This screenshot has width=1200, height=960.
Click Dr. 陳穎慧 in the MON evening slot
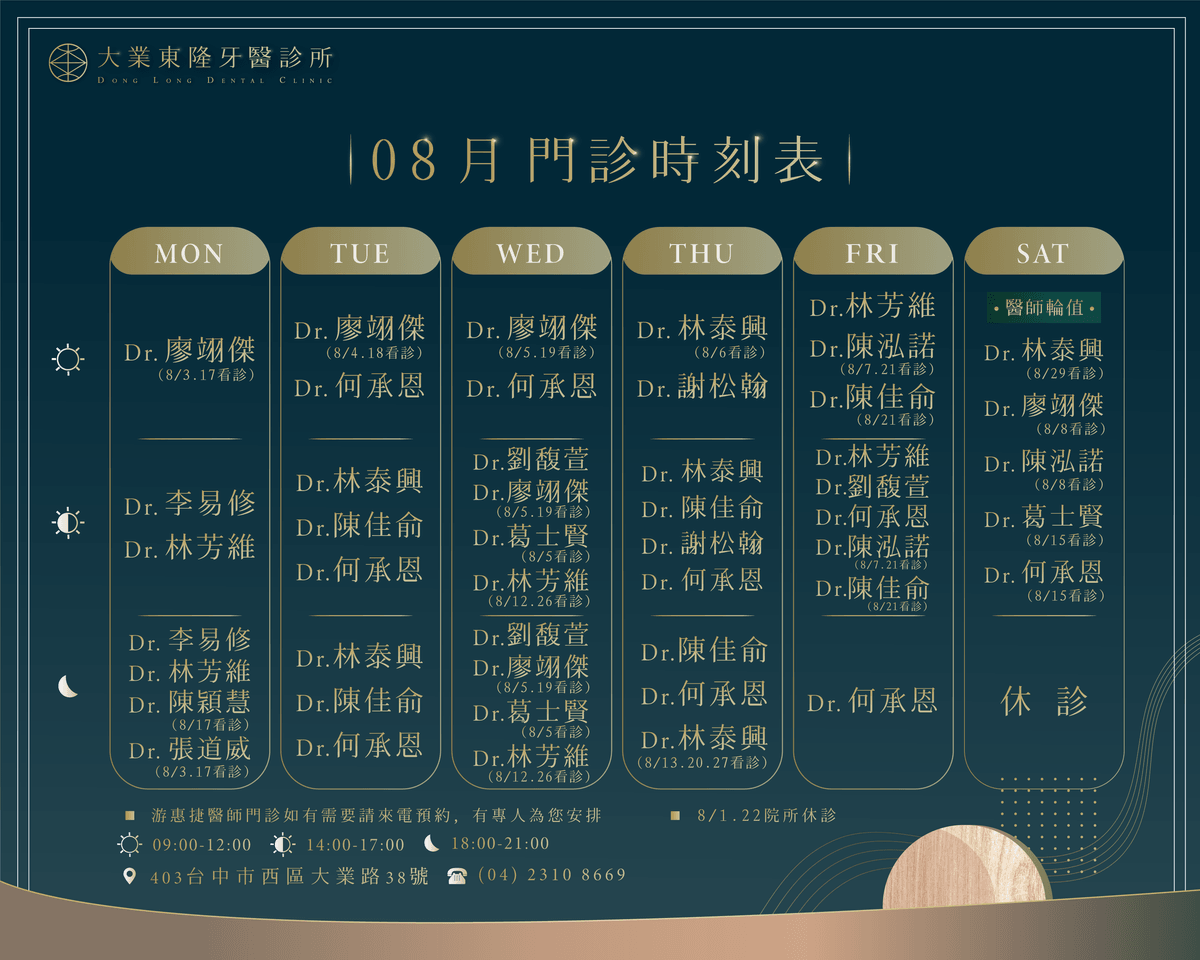click(x=190, y=702)
